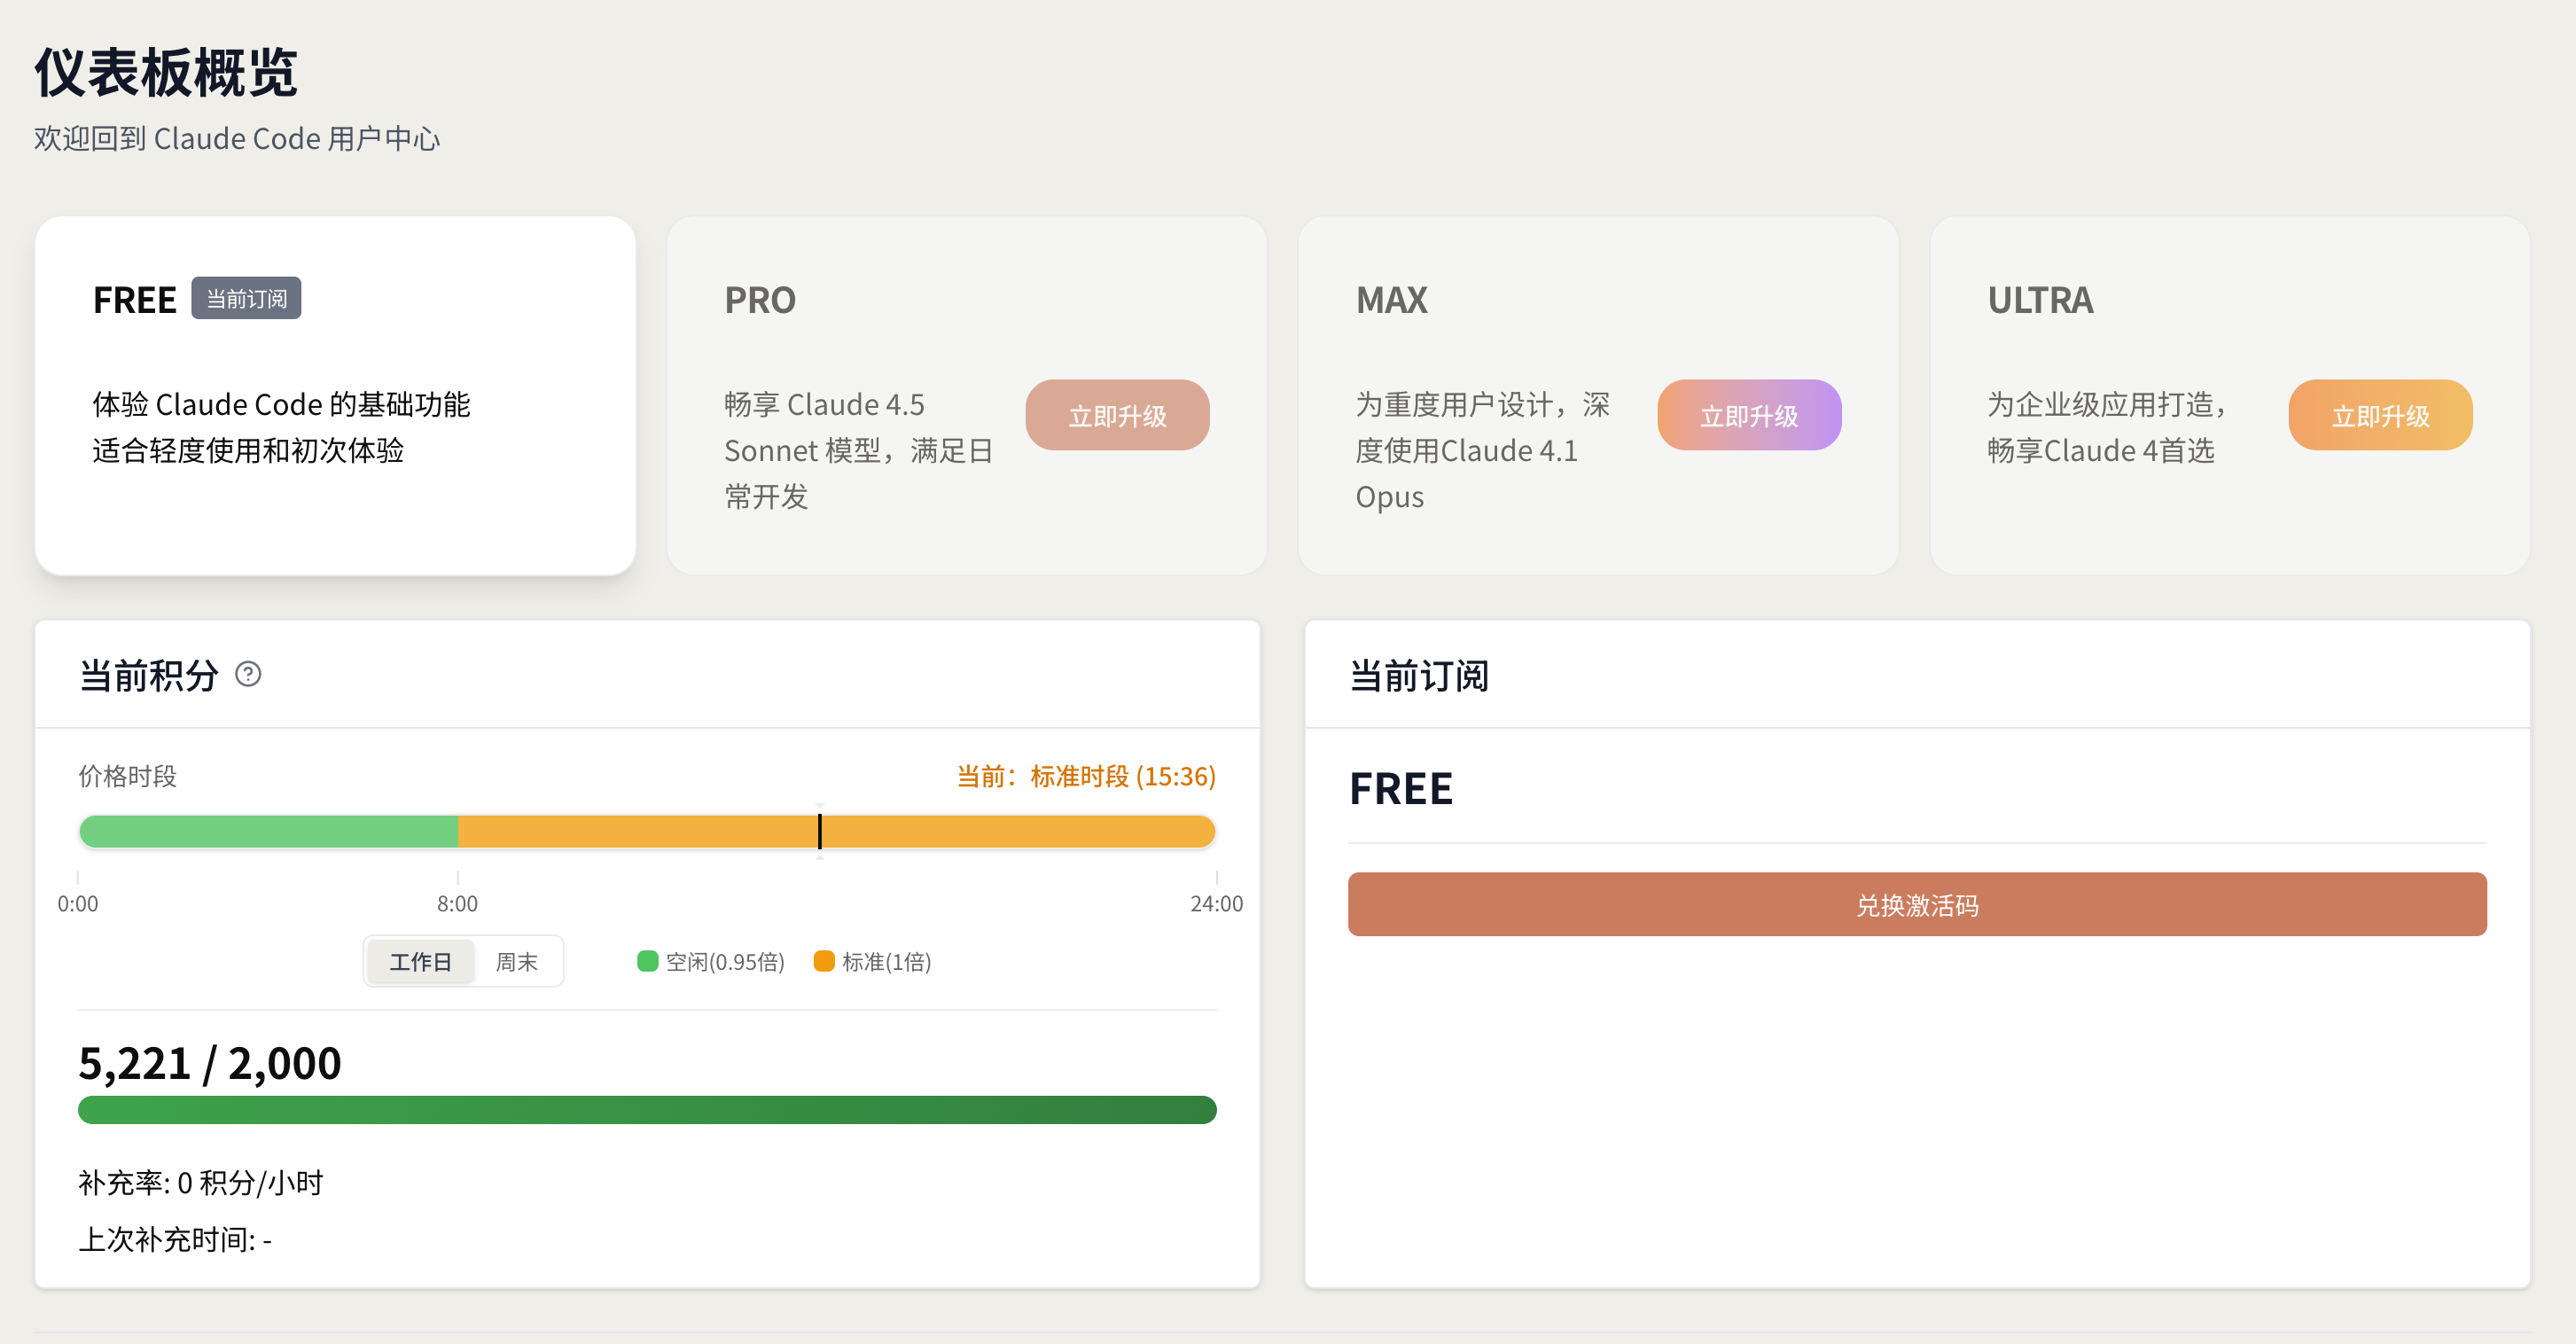The width and height of the screenshot is (2576, 1344).
Task: Click the 当前订阅 badge beside FREE
Action: [x=246, y=299]
